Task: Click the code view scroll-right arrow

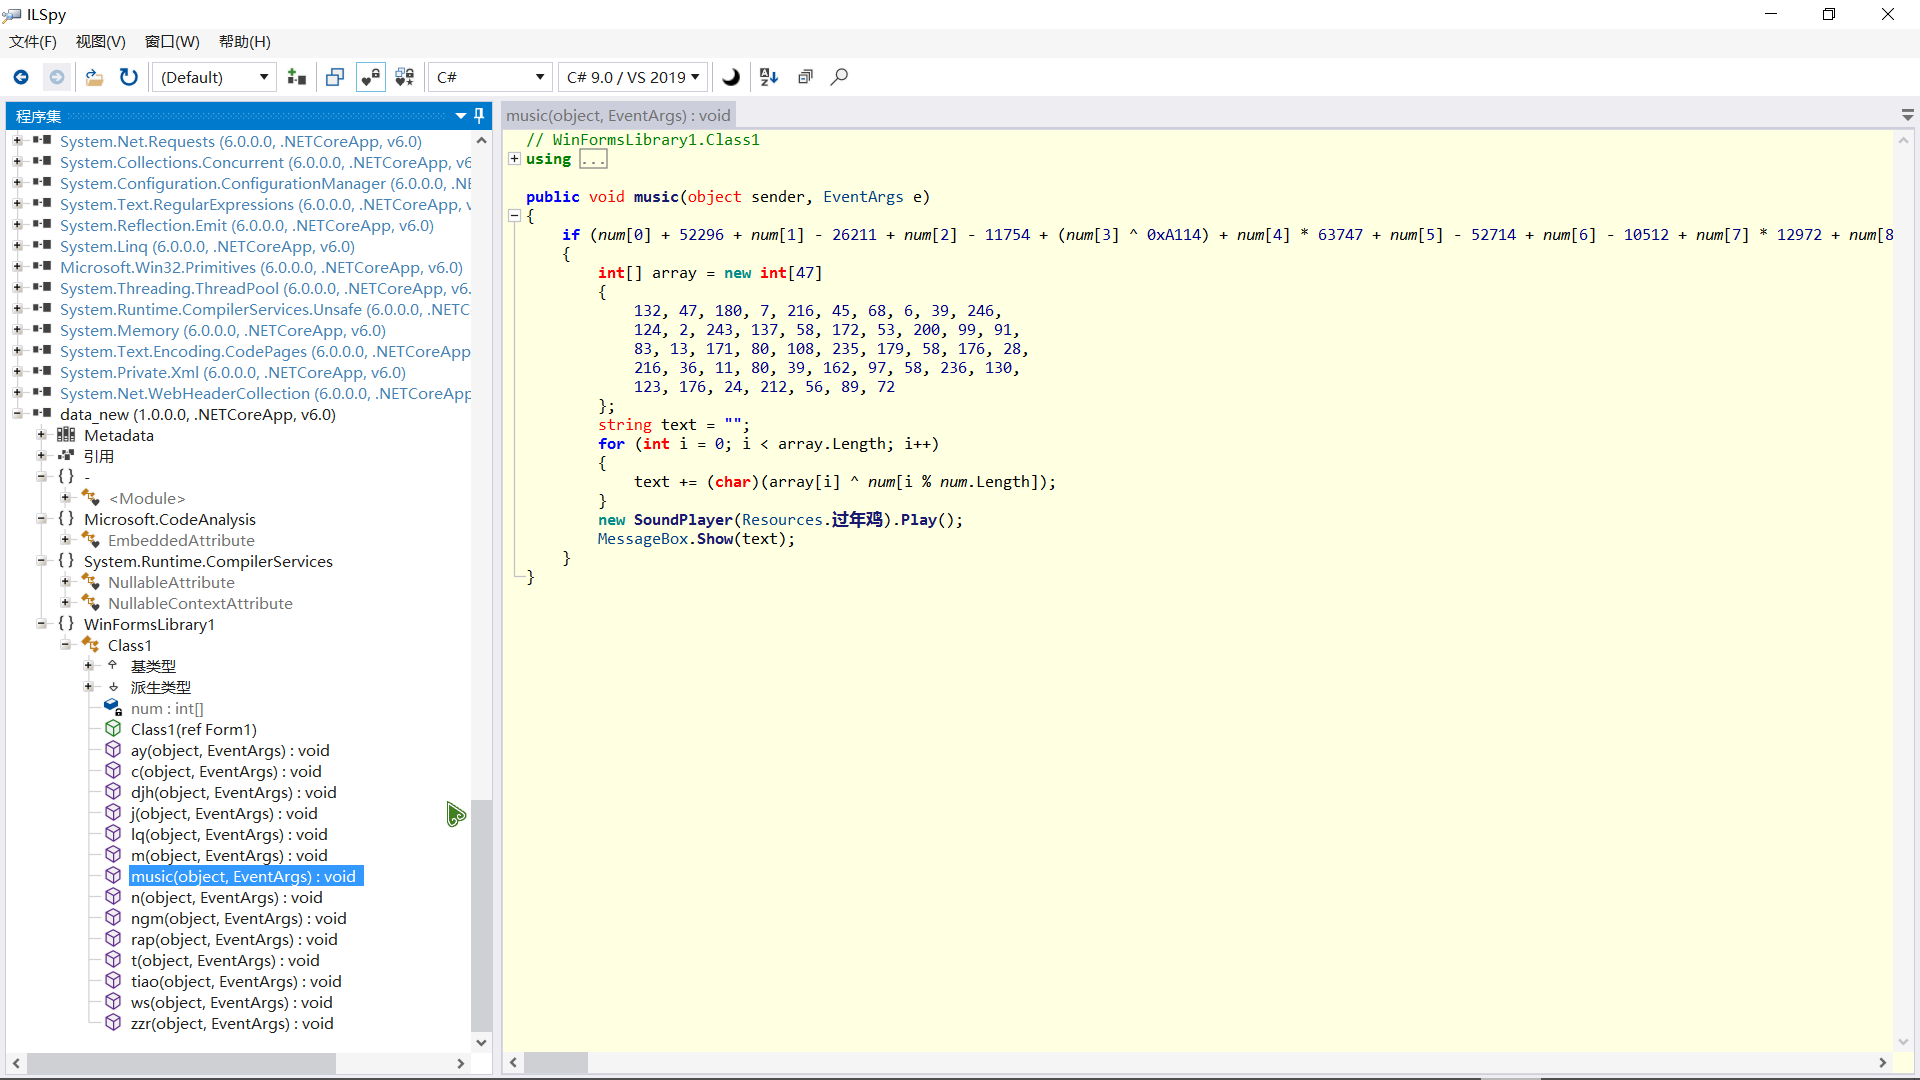Action: [x=1882, y=1062]
